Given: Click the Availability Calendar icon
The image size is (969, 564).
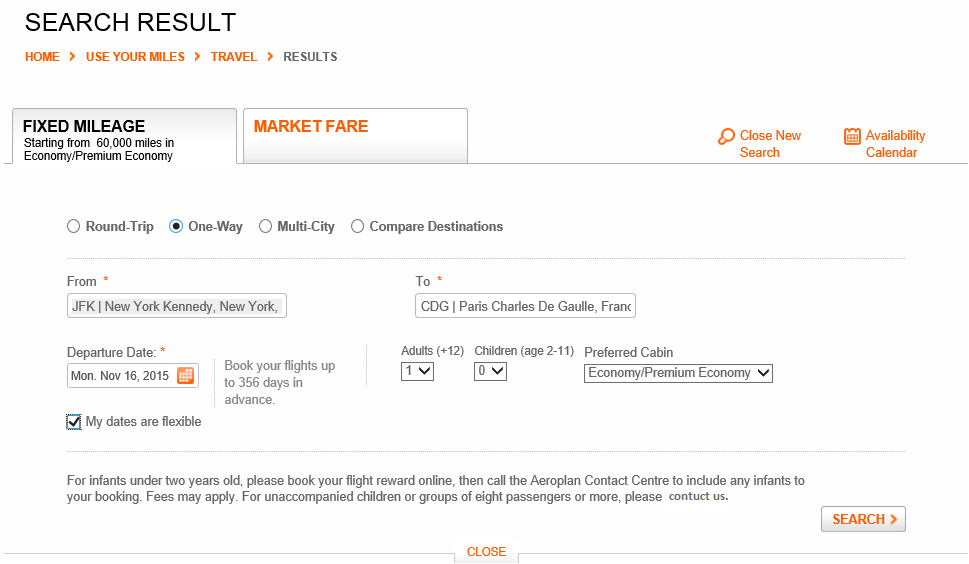Looking at the screenshot, I should point(852,136).
